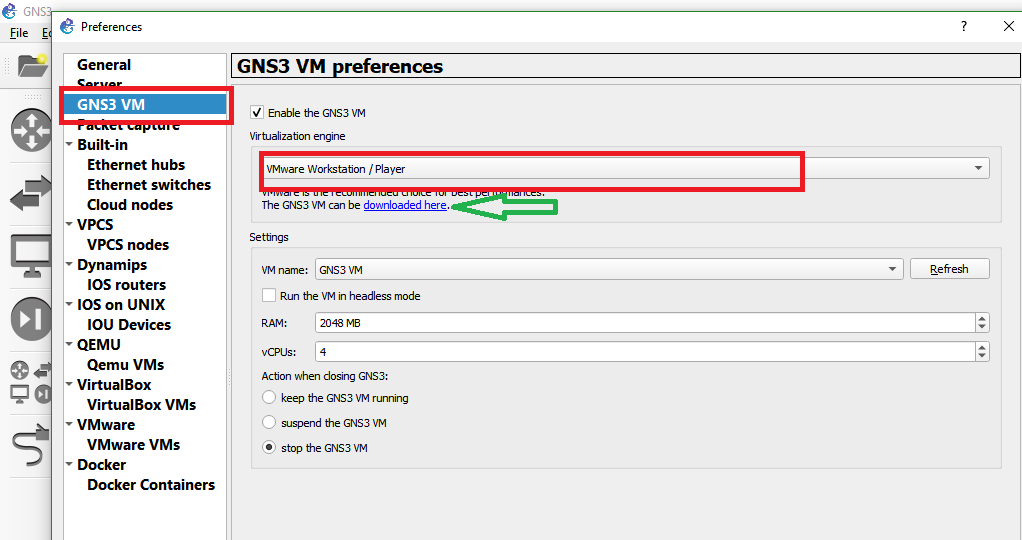Select the Docker category label
Image resolution: width=1022 pixels, height=540 pixels.
coord(101,464)
